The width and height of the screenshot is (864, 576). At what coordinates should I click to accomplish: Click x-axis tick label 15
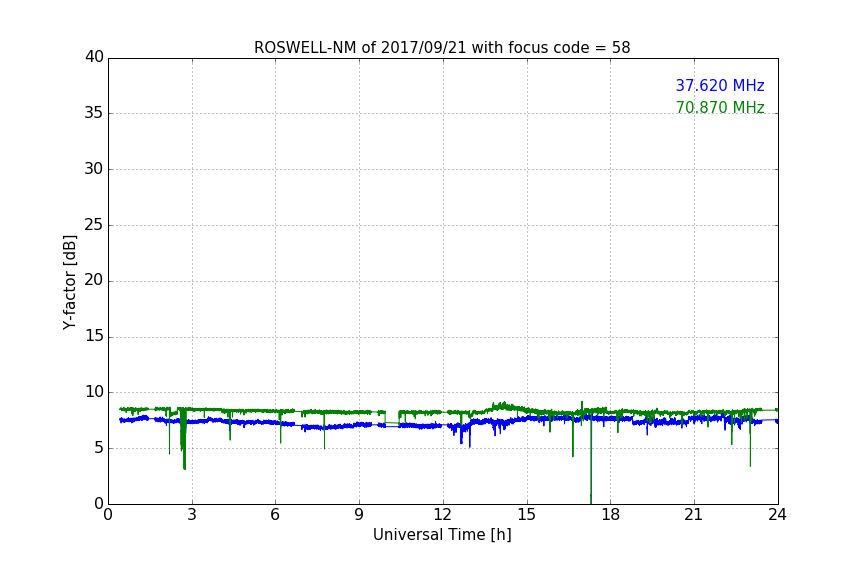pos(526,515)
